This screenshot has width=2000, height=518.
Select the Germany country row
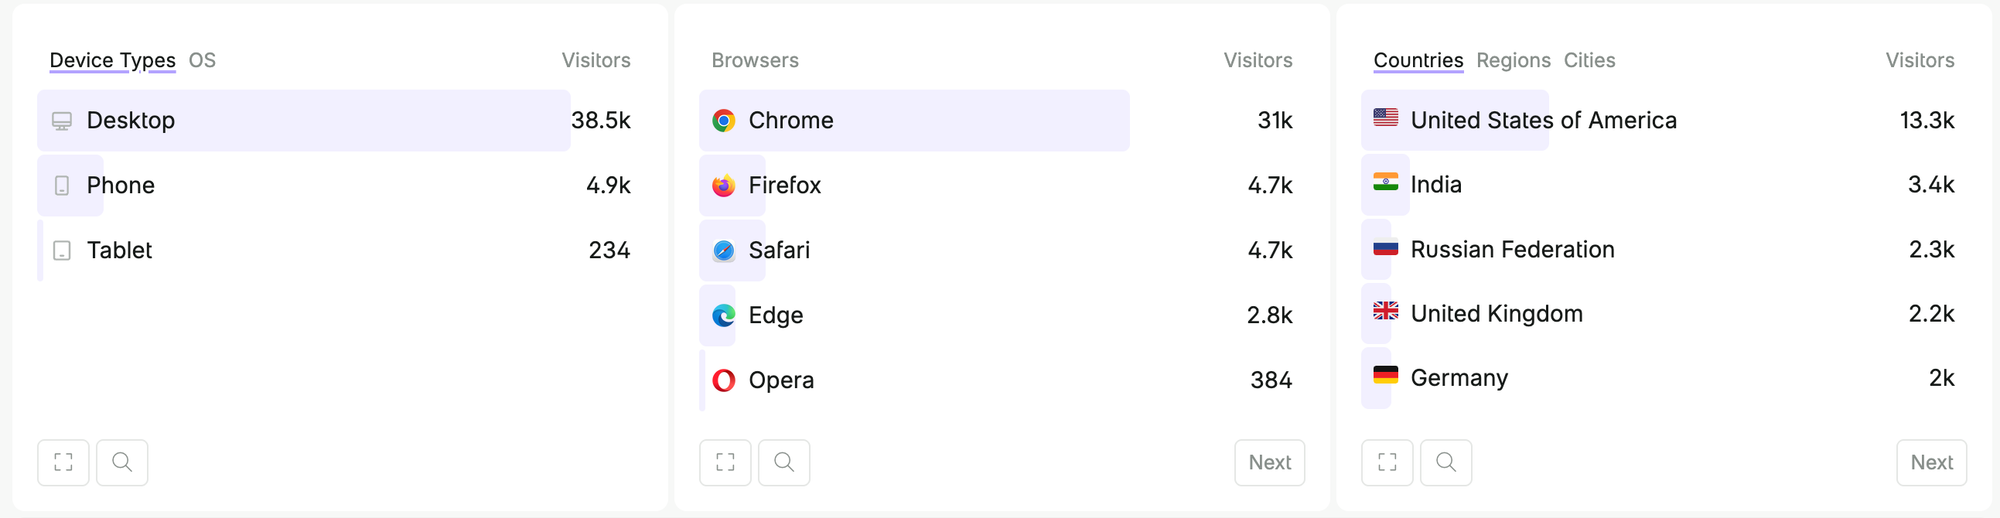(1459, 378)
